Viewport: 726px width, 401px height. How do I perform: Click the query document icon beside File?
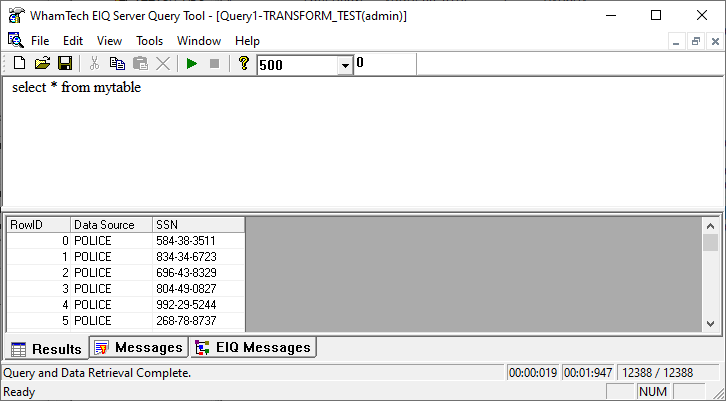point(15,40)
